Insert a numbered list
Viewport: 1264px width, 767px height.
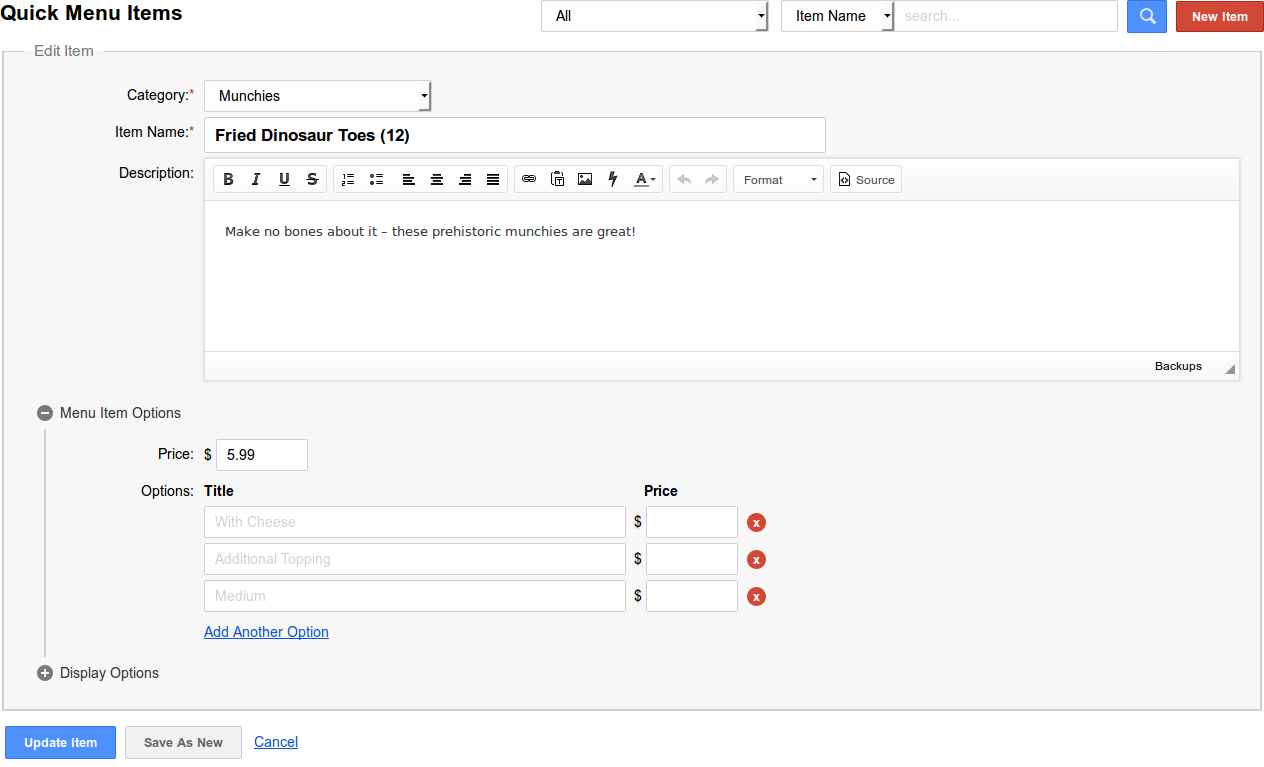coord(348,180)
